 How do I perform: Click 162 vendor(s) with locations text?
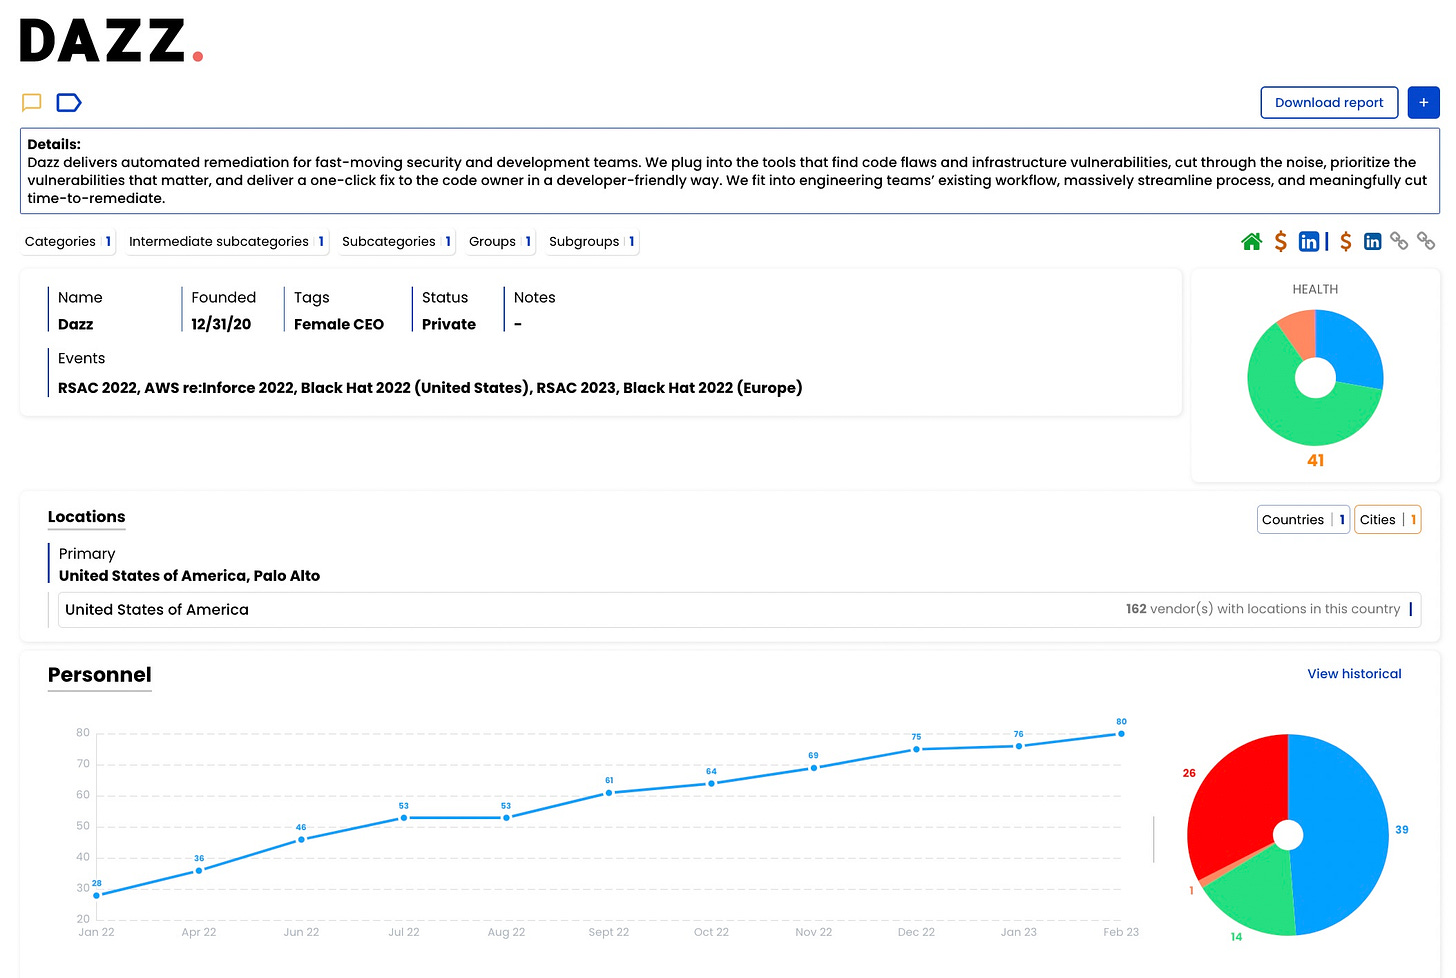coord(1262,609)
